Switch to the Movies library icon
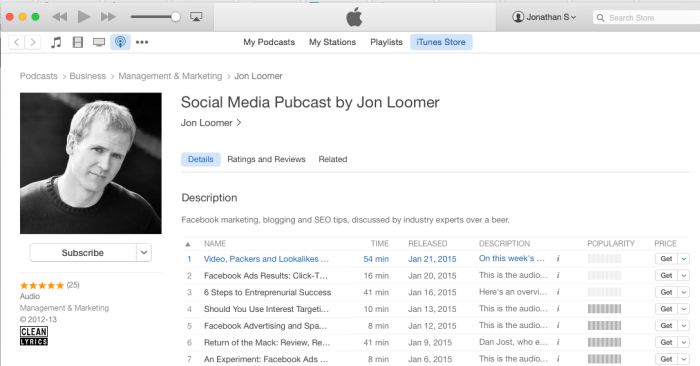The width and height of the screenshot is (700, 366). click(x=78, y=42)
